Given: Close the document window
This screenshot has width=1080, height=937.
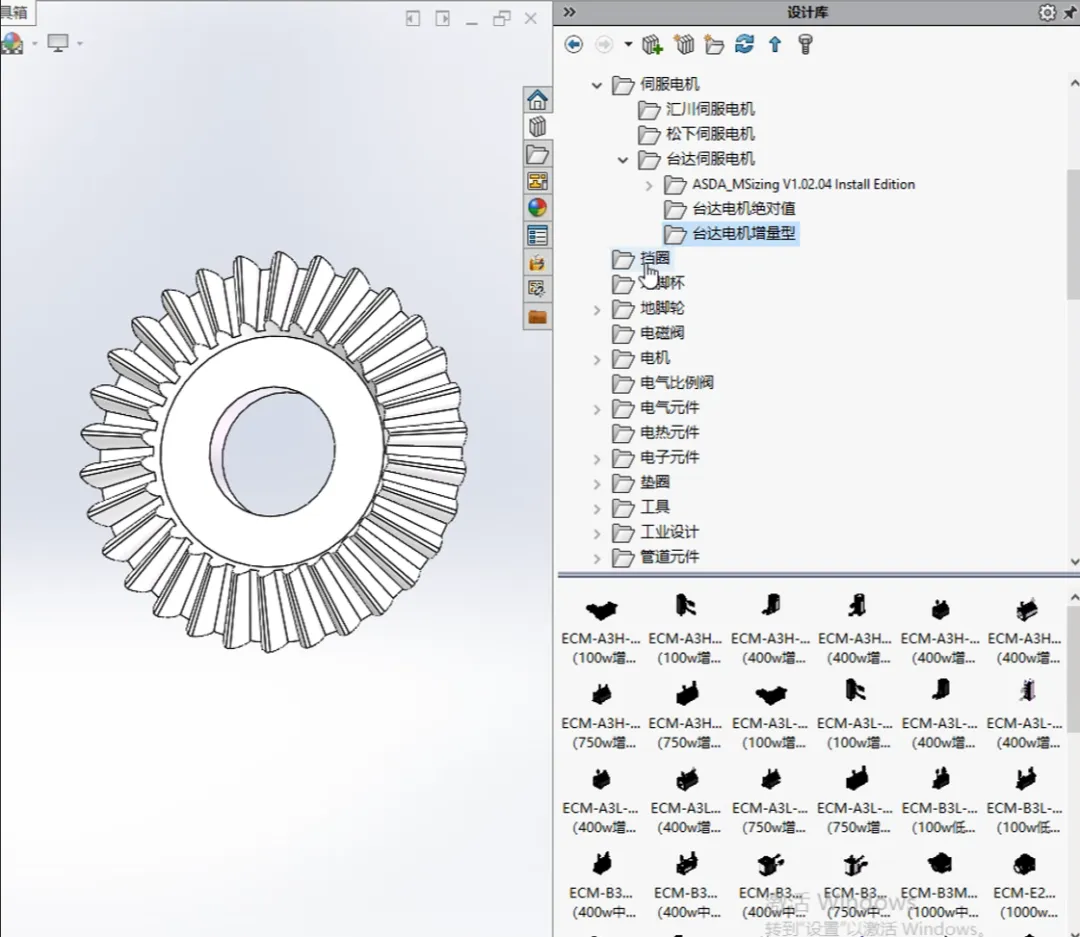Looking at the screenshot, I should (x=530, y=19).
